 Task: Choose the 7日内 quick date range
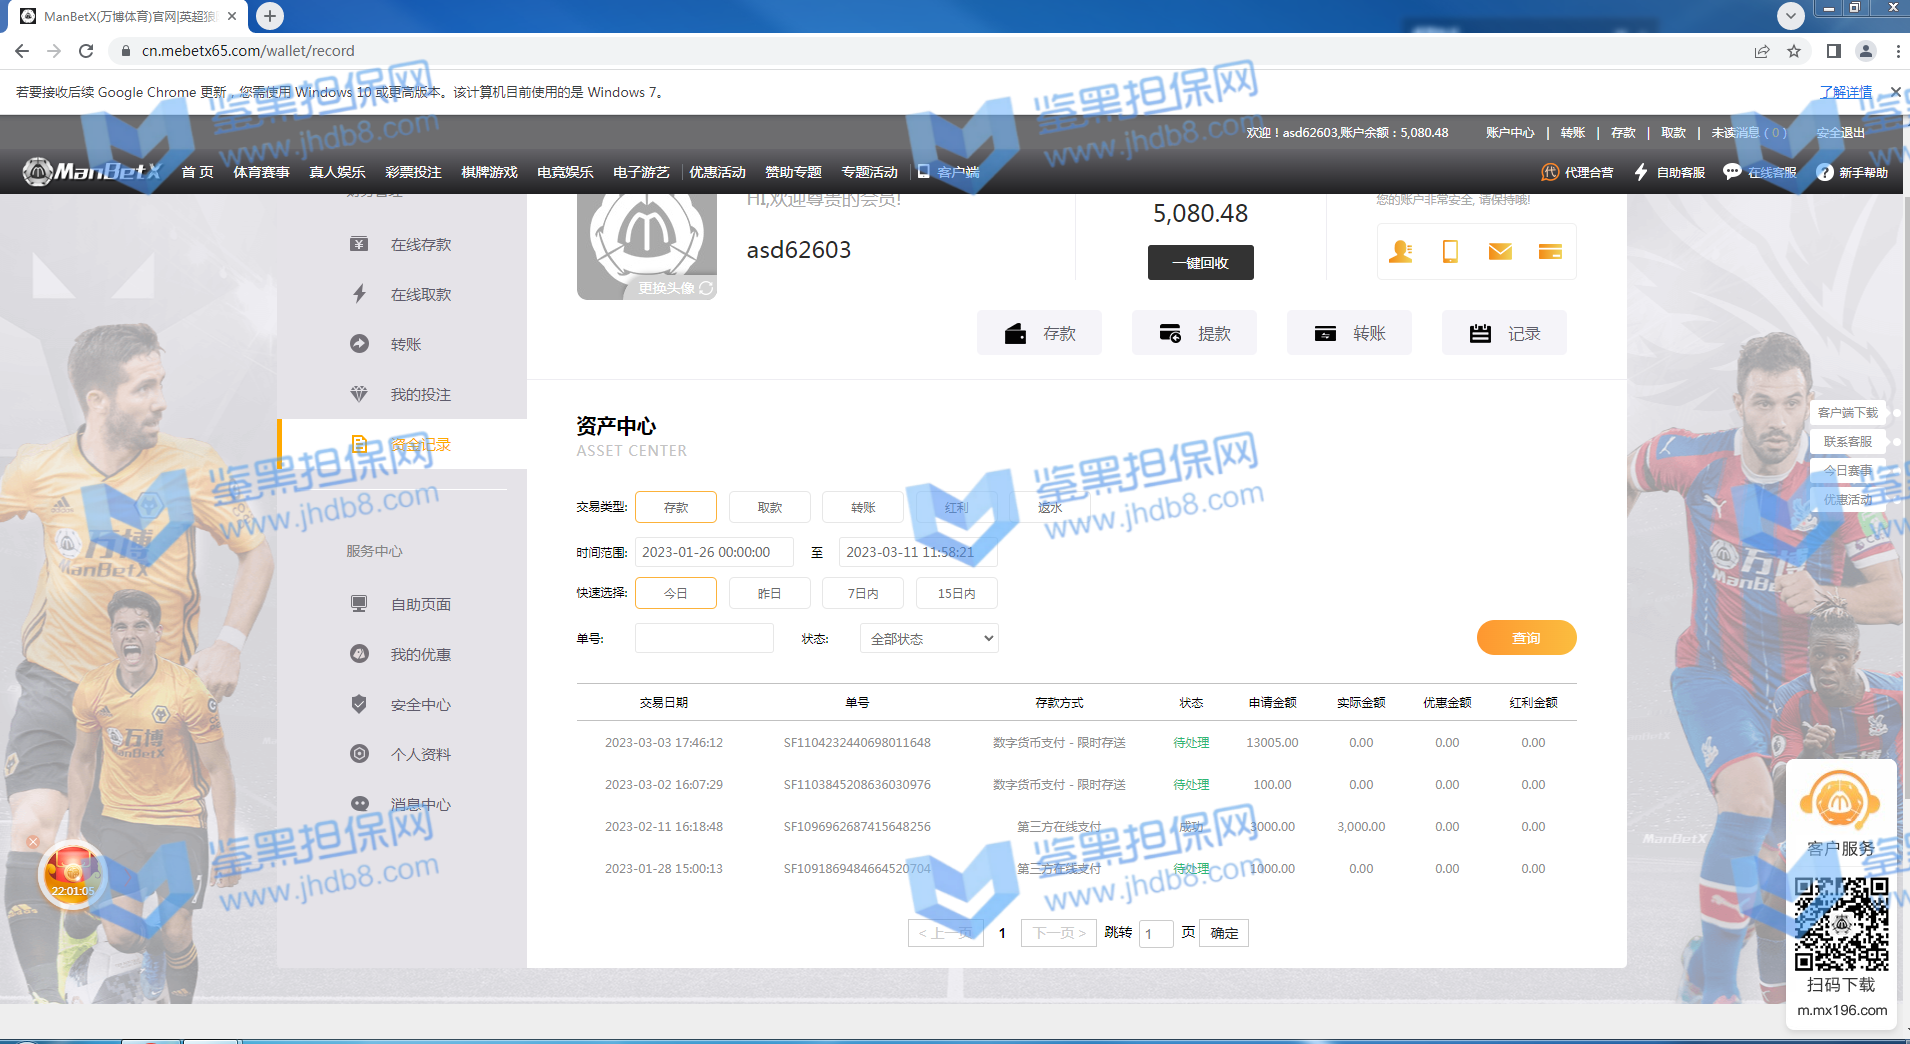point(862,594)
